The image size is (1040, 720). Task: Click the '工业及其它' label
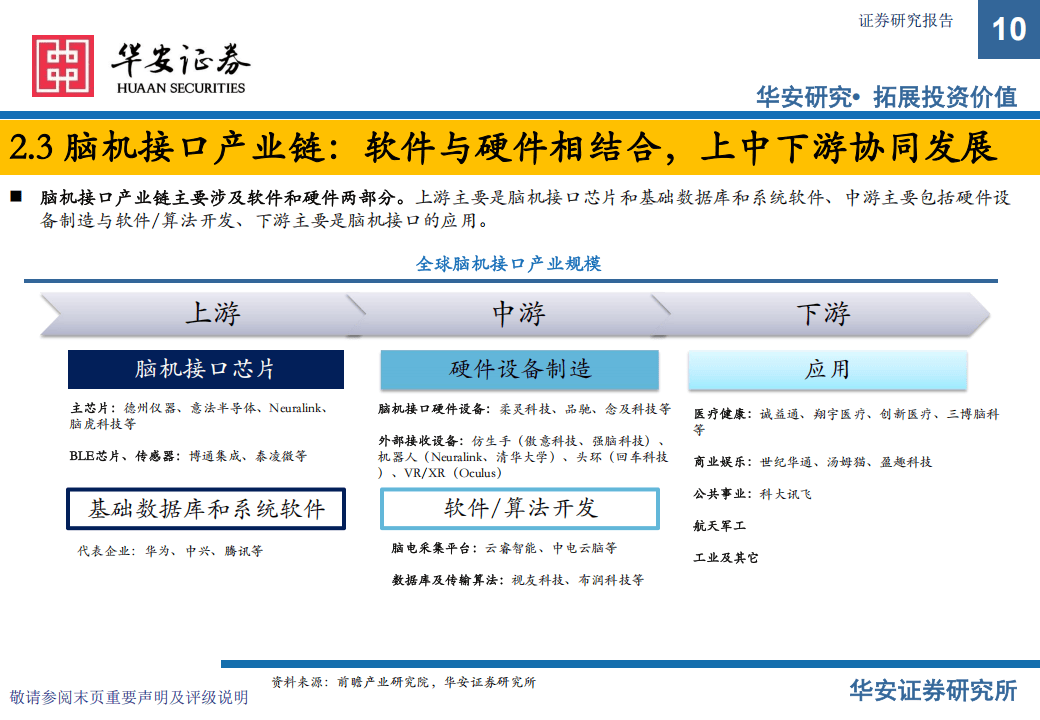pyautogui.click(x=726, y=558)
